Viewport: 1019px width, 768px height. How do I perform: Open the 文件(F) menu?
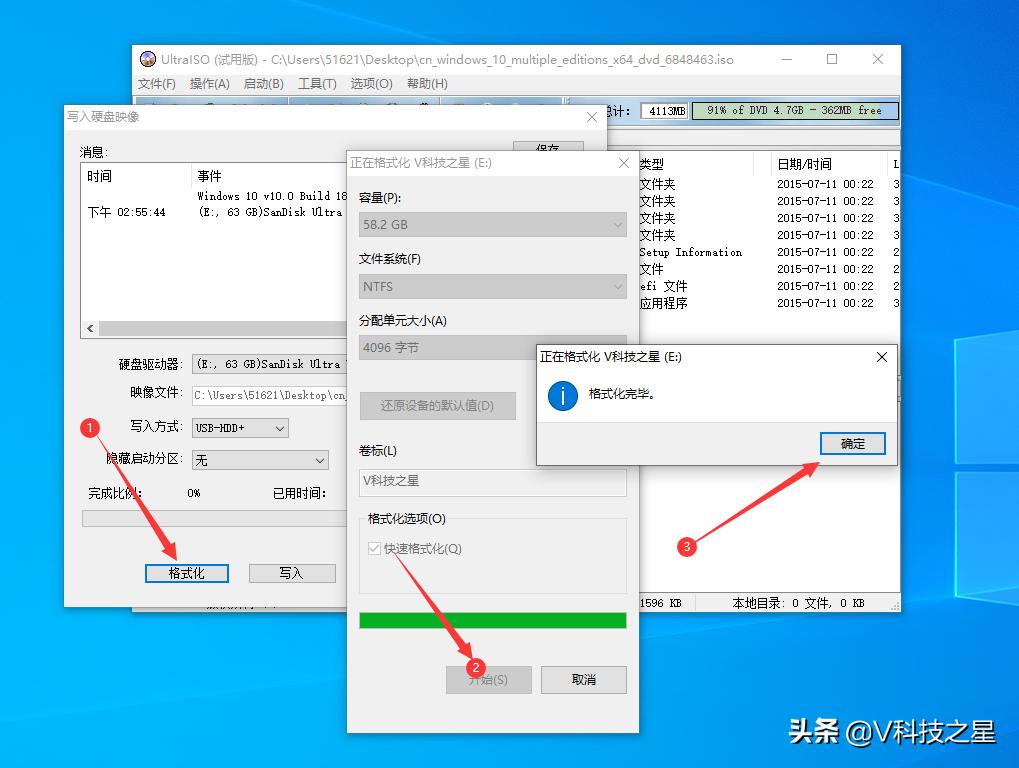point(156,83)
